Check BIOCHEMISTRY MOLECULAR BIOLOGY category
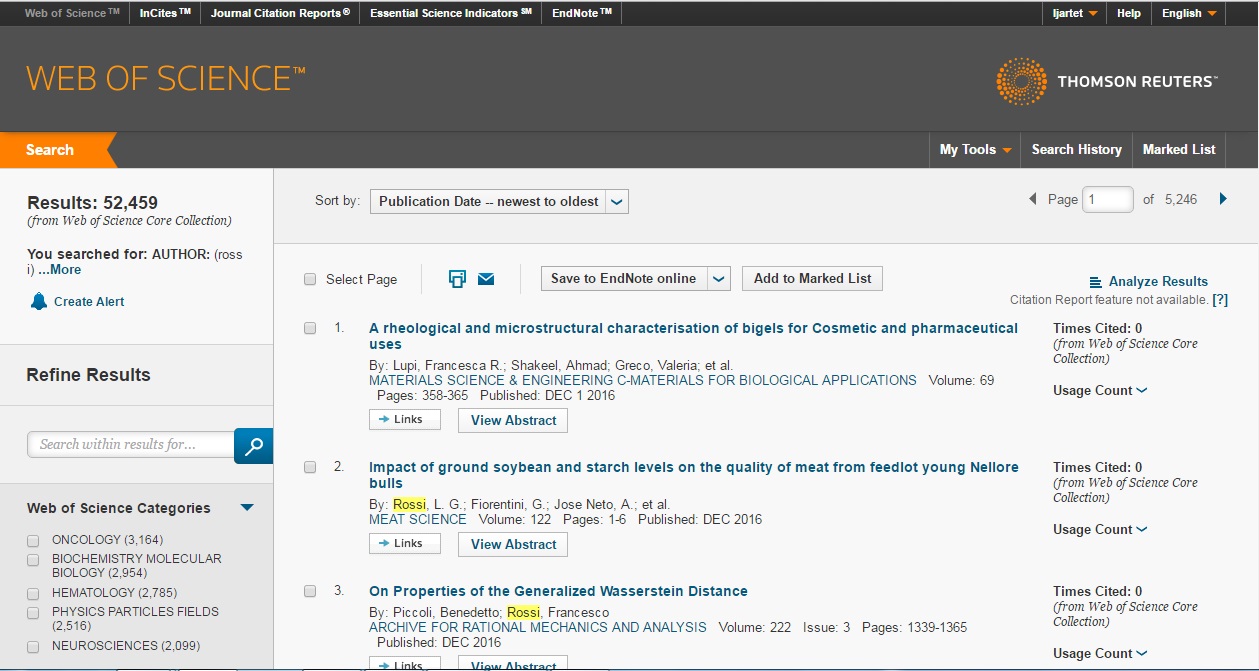The height and width of the screenshot is (671, 1259). click(33, 560)
